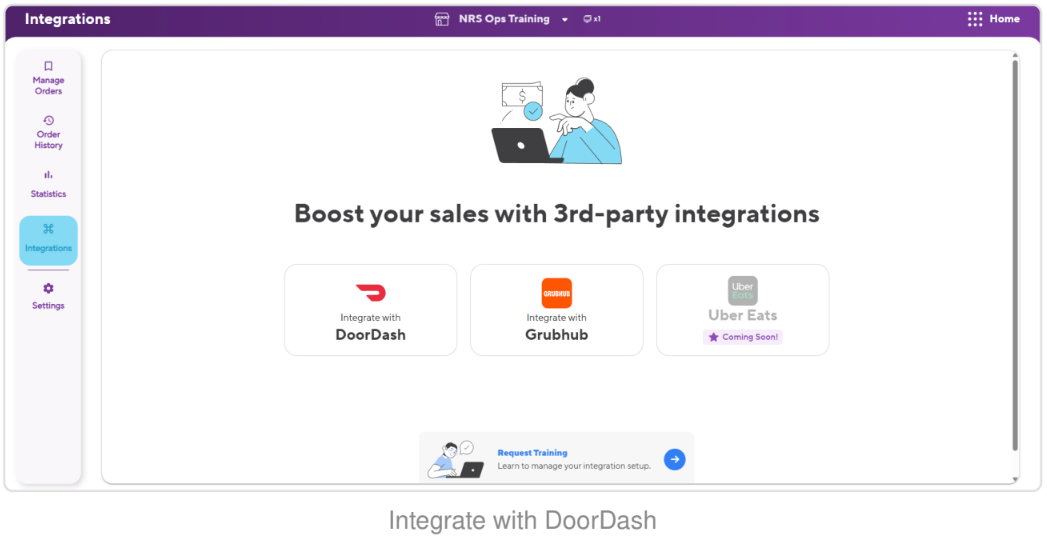Open Settings from the sidebar
The width and height of the screenshot is (1047, 539).
[x=48, y=296]
